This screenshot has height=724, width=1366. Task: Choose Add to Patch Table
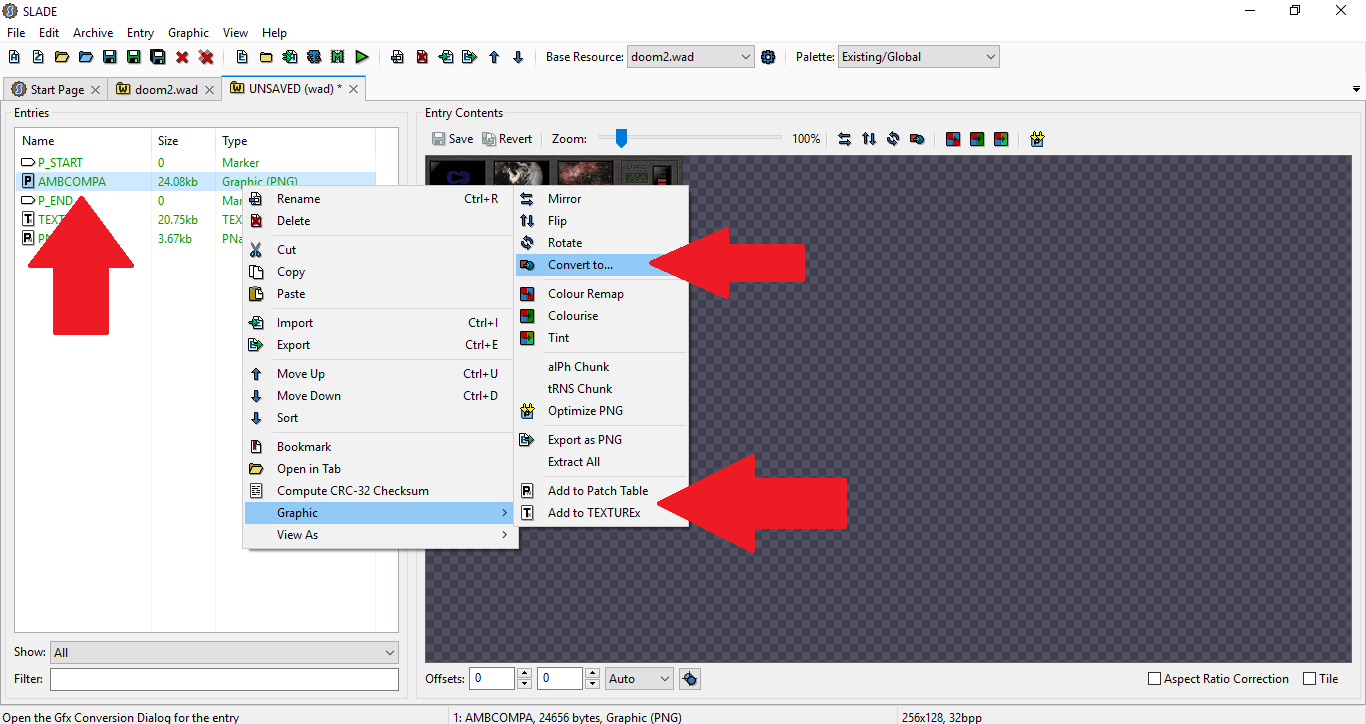pyautogui.click(x=600, y=491)
